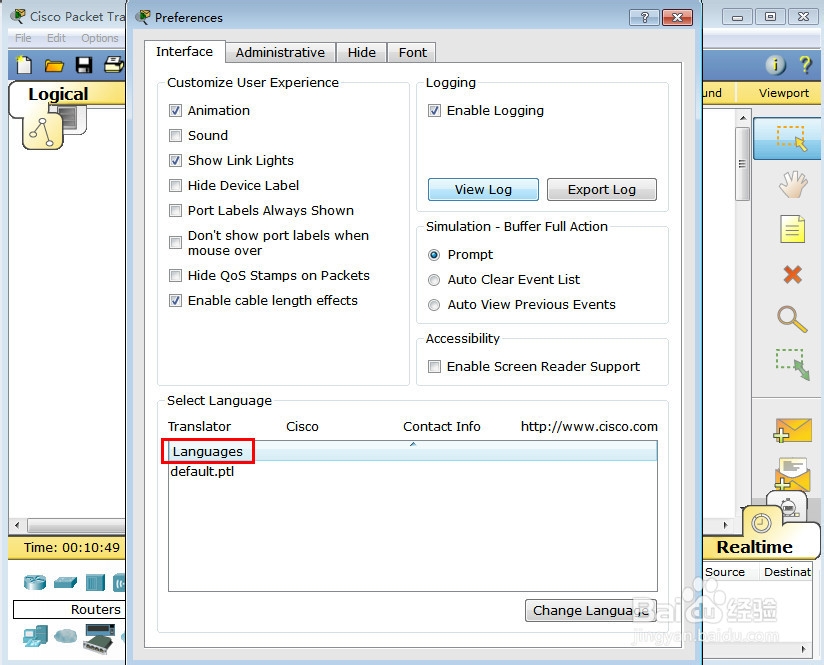The image size is (824, 665).
Task: Select the Switches device category icon
Action: 65,582
